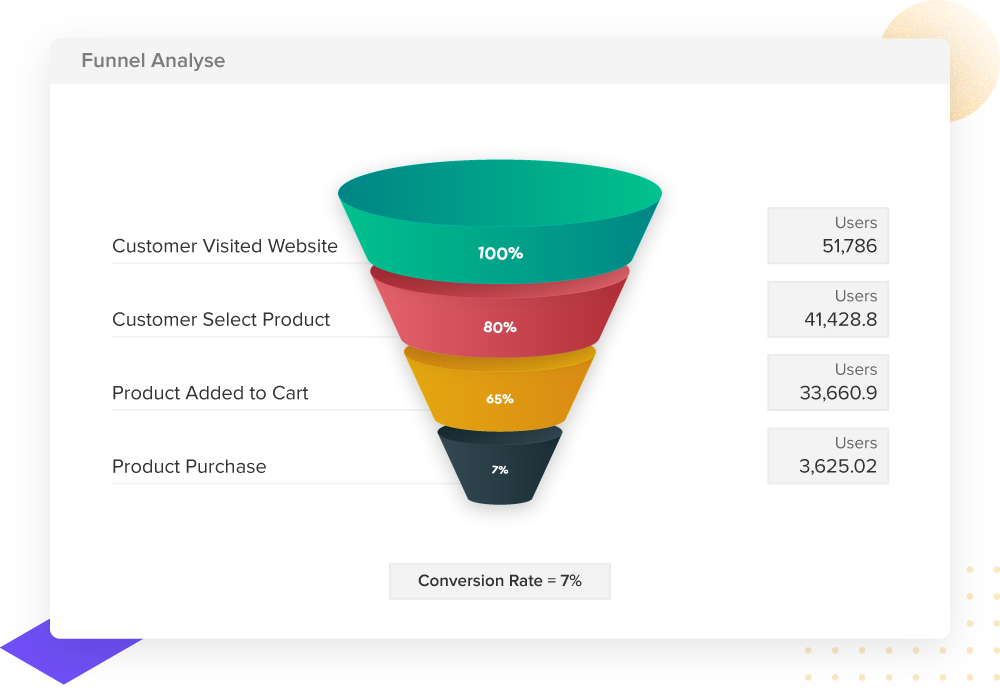Click the Users 3,625.02 value box
Viewport: 1000px width, 700px height.
(x=828, y=456)
